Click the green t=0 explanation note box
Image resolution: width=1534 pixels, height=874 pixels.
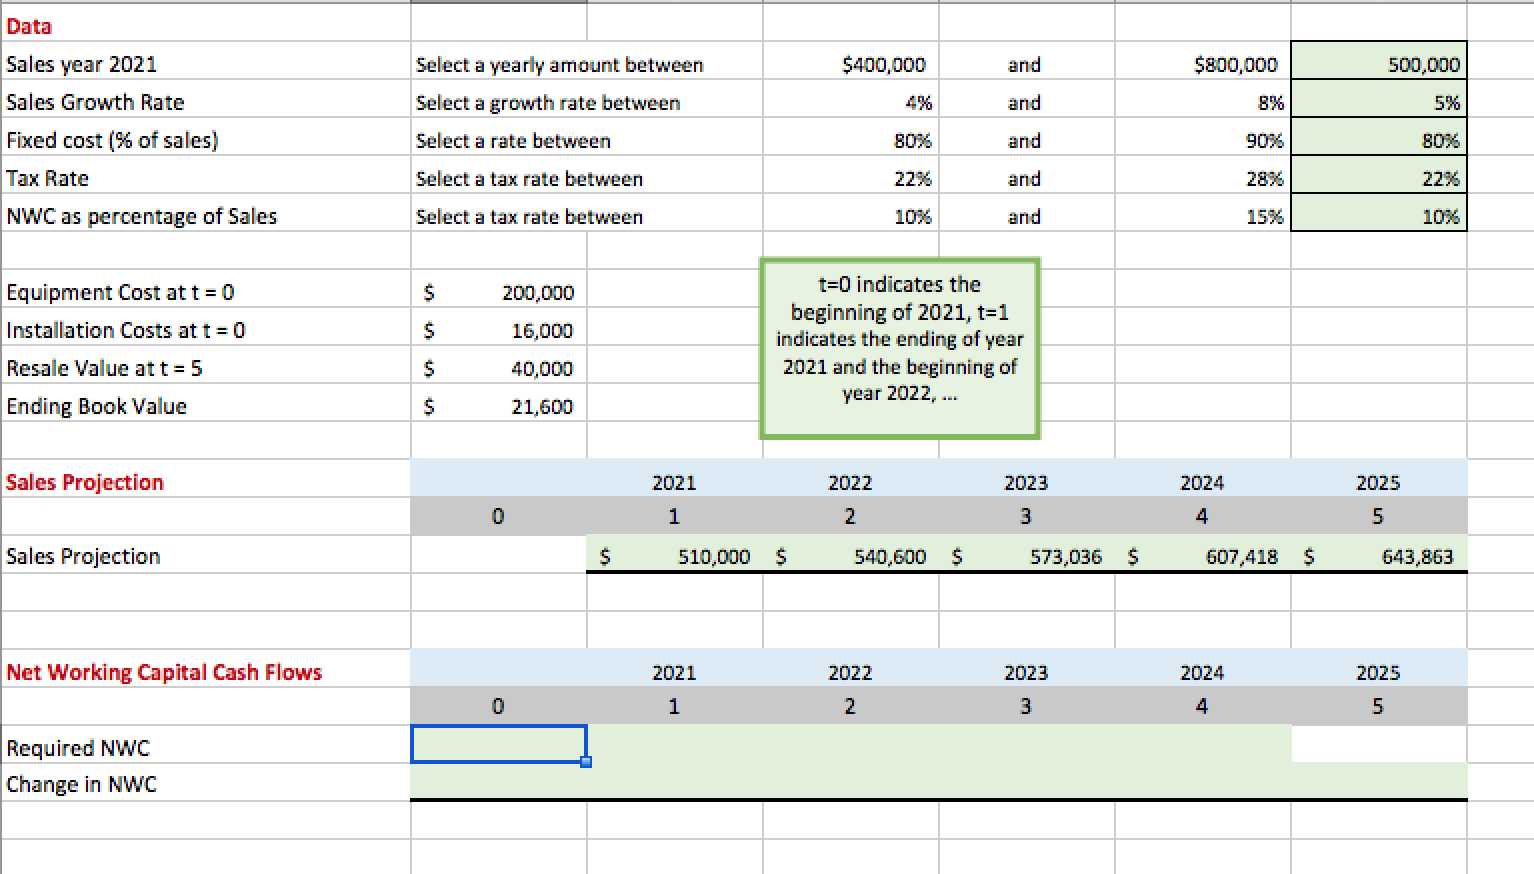pyautogui.click(x=898, y=348)
